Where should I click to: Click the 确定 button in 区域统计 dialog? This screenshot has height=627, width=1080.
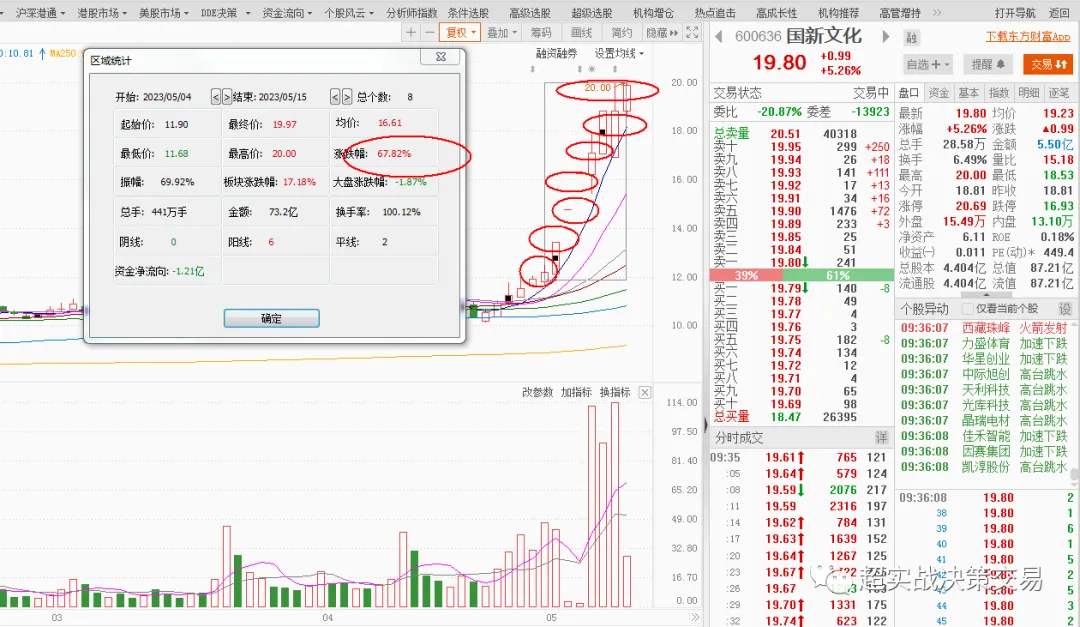point(271,318)
